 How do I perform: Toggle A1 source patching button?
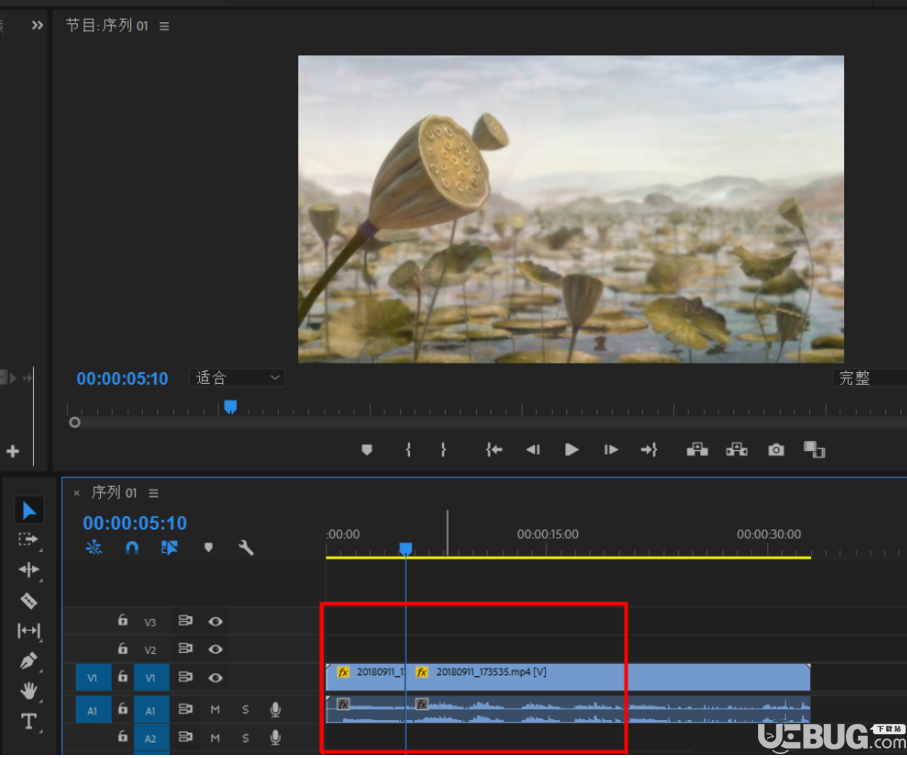[x=93, y=711]
